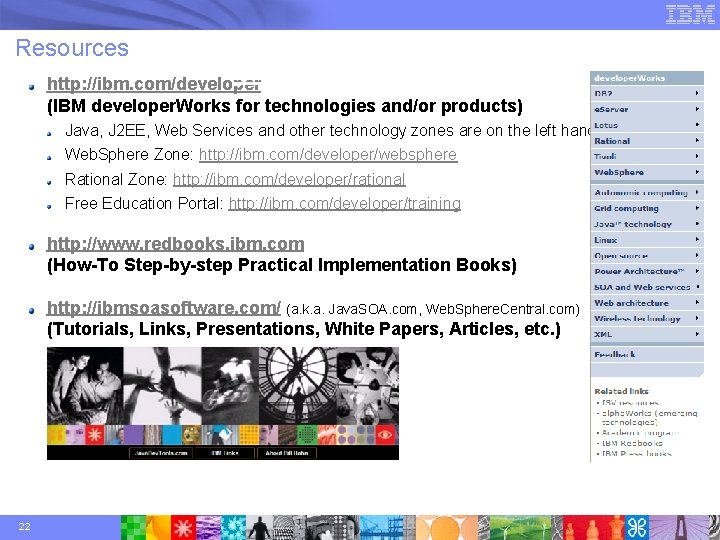Expand the Linux menu arrow

[697, 239]
